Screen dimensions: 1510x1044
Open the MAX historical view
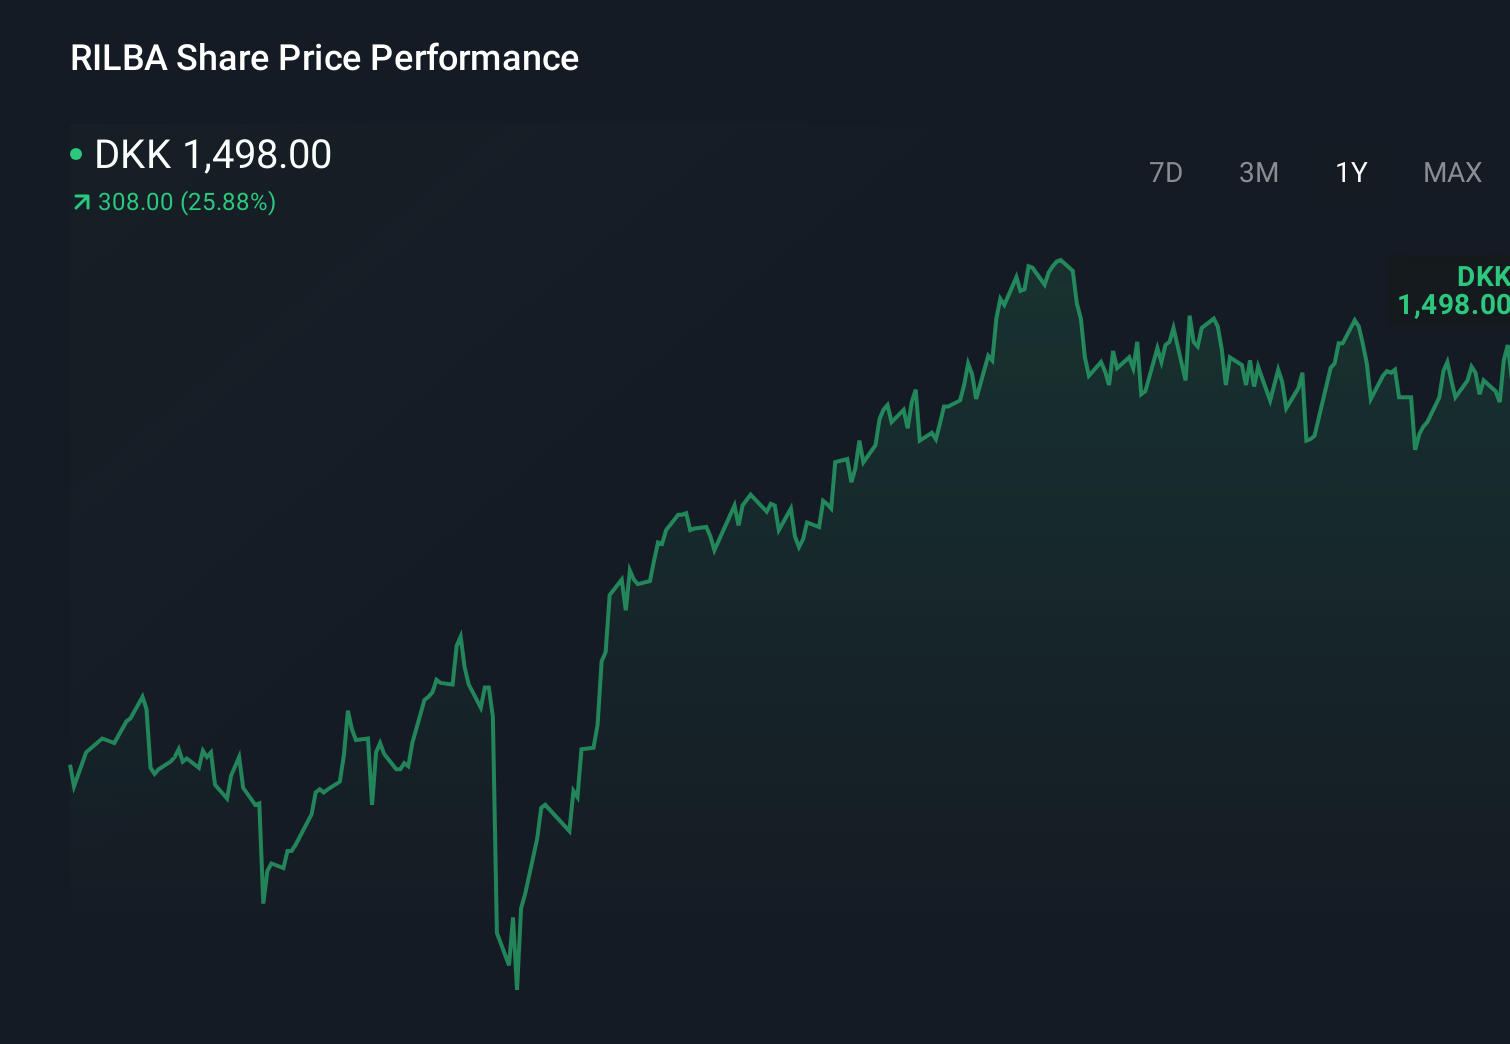[1451, 172]
